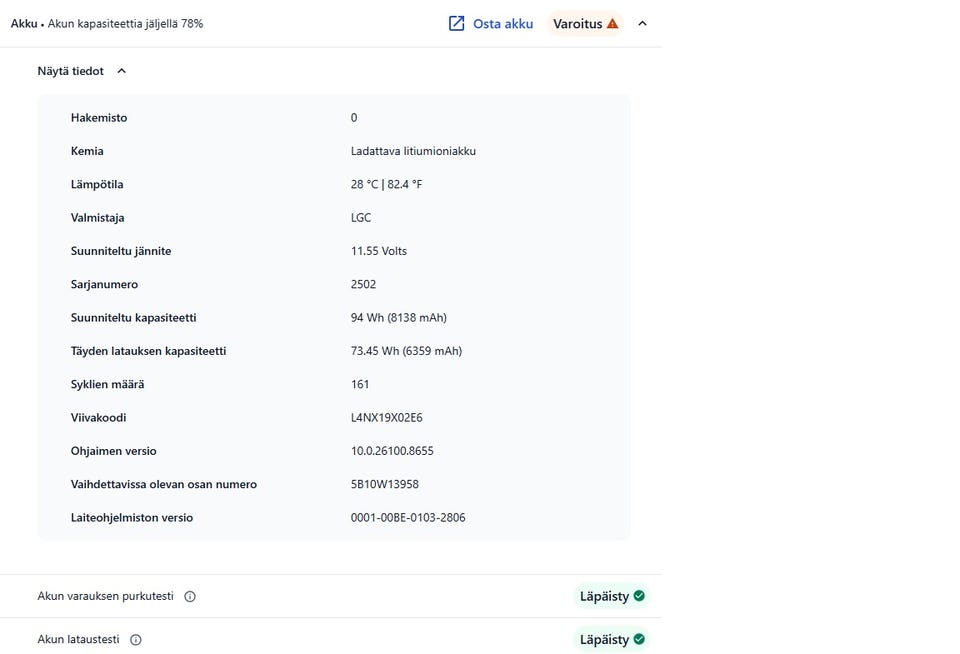The height and width of the screenshot is (654, 960).
Task: Click the Näytä tiedot label
Action: (x=70, y=71)
